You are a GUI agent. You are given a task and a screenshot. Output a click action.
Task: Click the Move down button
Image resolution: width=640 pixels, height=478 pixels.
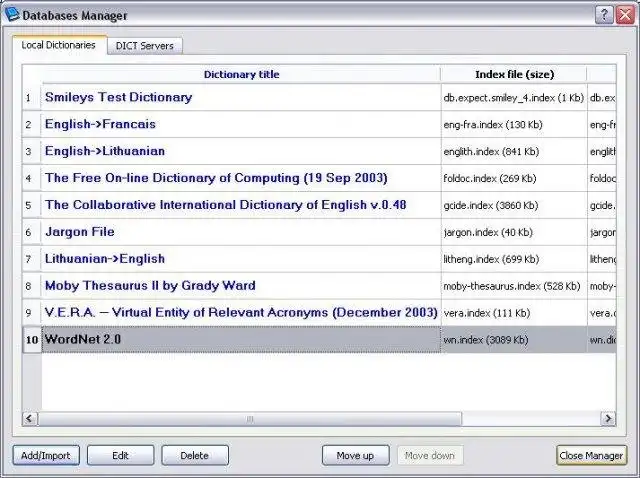coord(430,455)
